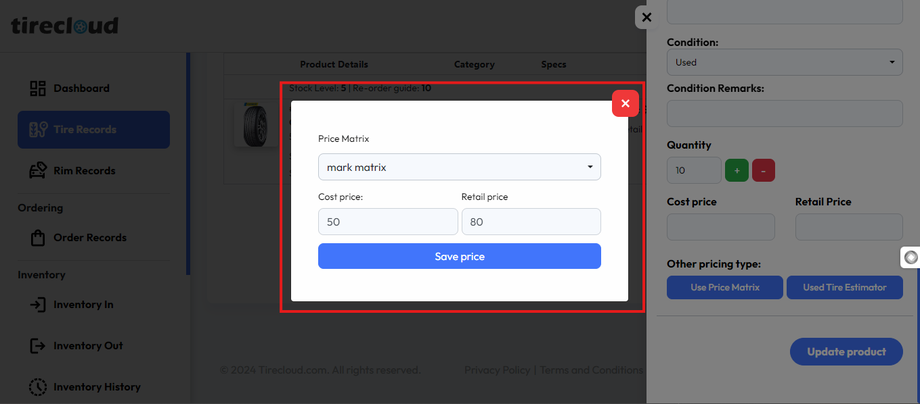920x404 pixels.
Task: Expand the Condition dropdown
Action: 784,62
